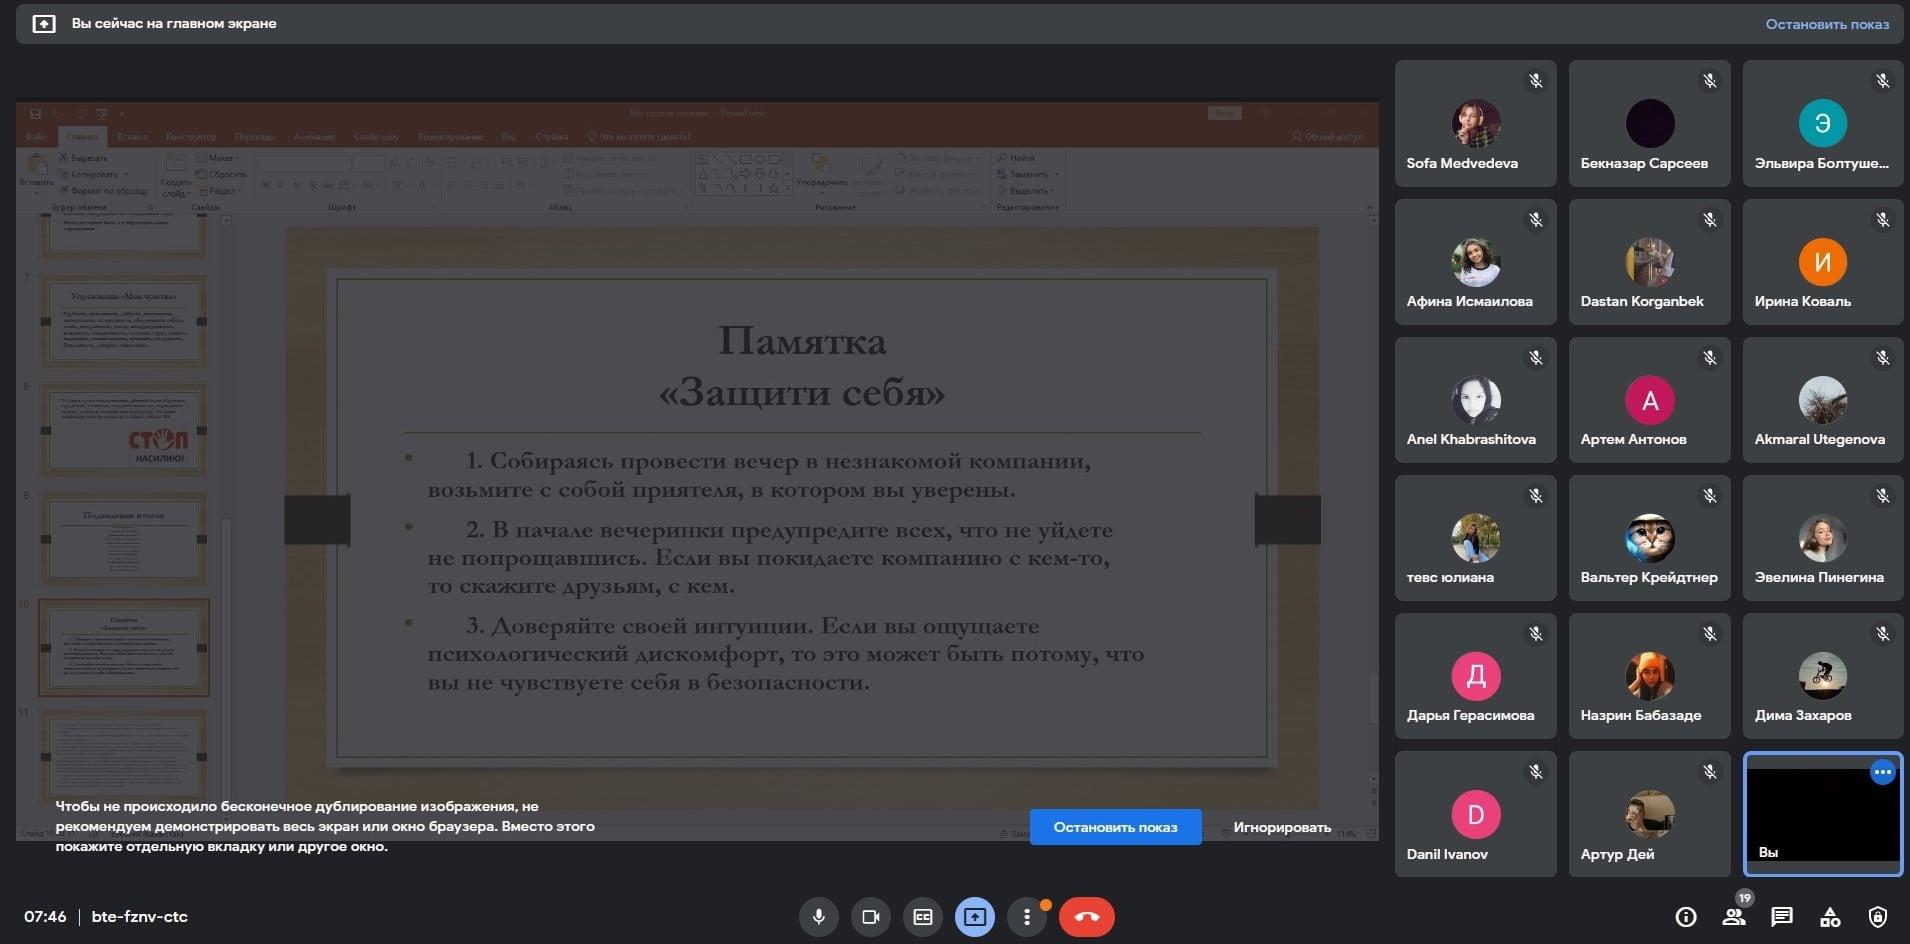The image size is (1910, 944).
Task: Open the meeting details info icon
Action: 1686,917
